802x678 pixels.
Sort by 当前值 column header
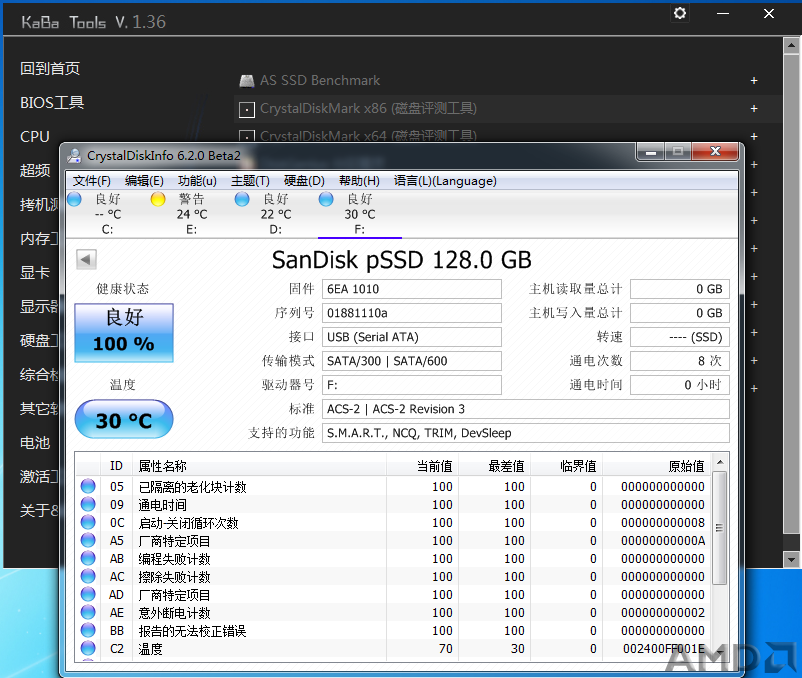[x=422, y=466]
